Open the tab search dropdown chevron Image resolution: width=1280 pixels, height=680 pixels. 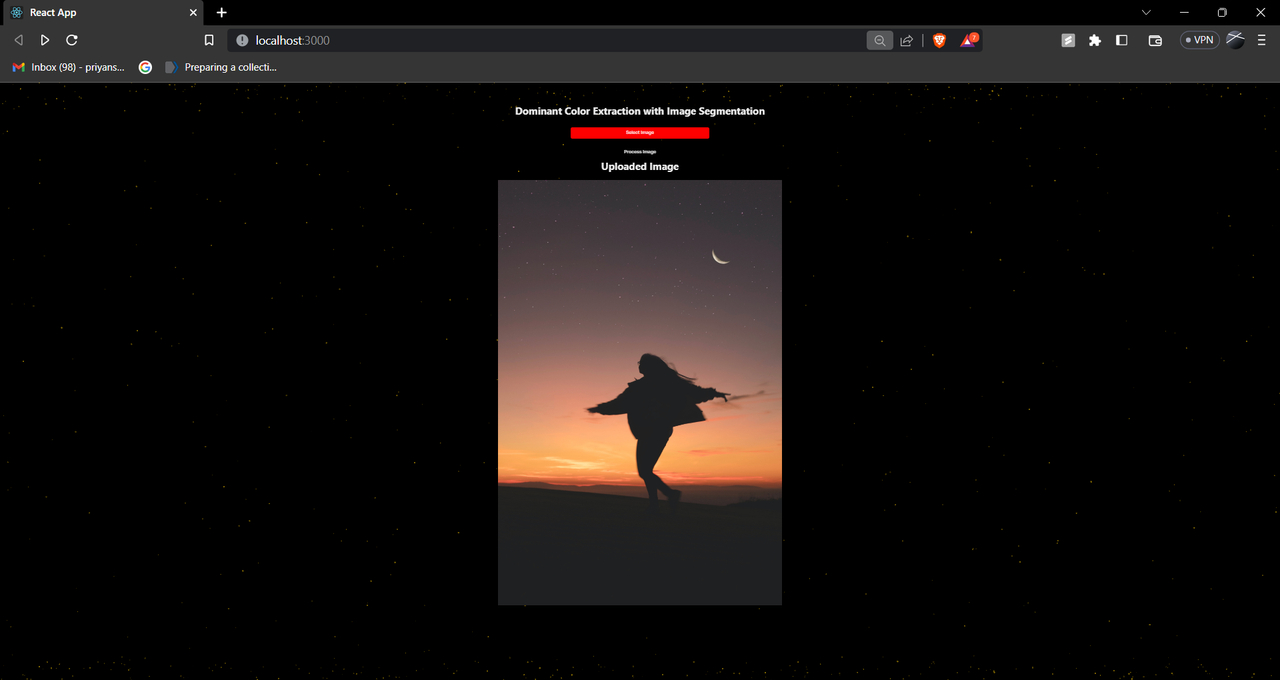pyautogui.click(x=1146, y=12)
